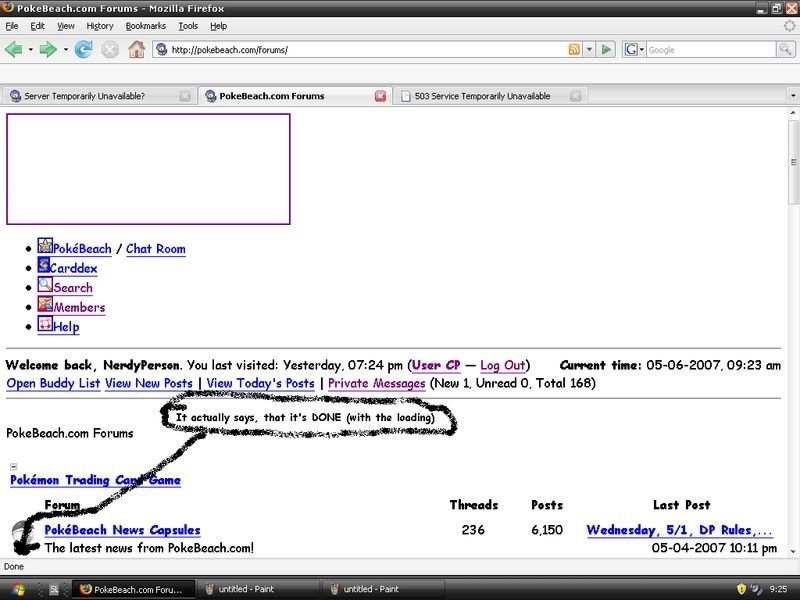Screen dimensions: 800x600
Task: Open PokéBeach News Capsules forum
Action: click(x=122, y=530)
